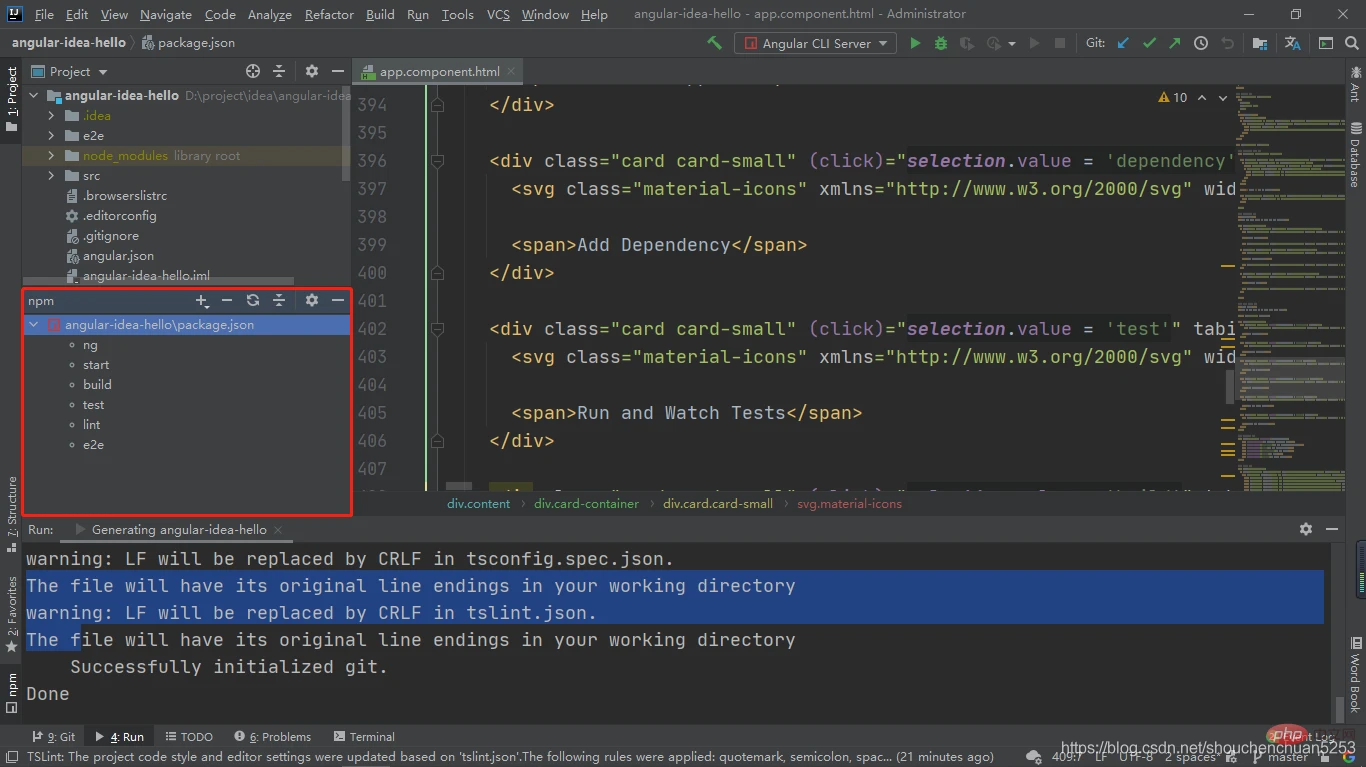Viewport: 1366px width, 767px height.
Task: Push commits with the green up-arrow icon
Action: point(1174,43)
